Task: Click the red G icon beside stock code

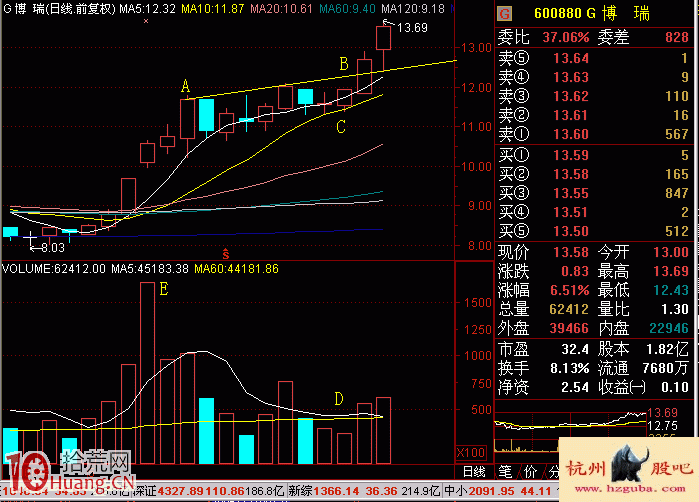Action: coord(504,15)
